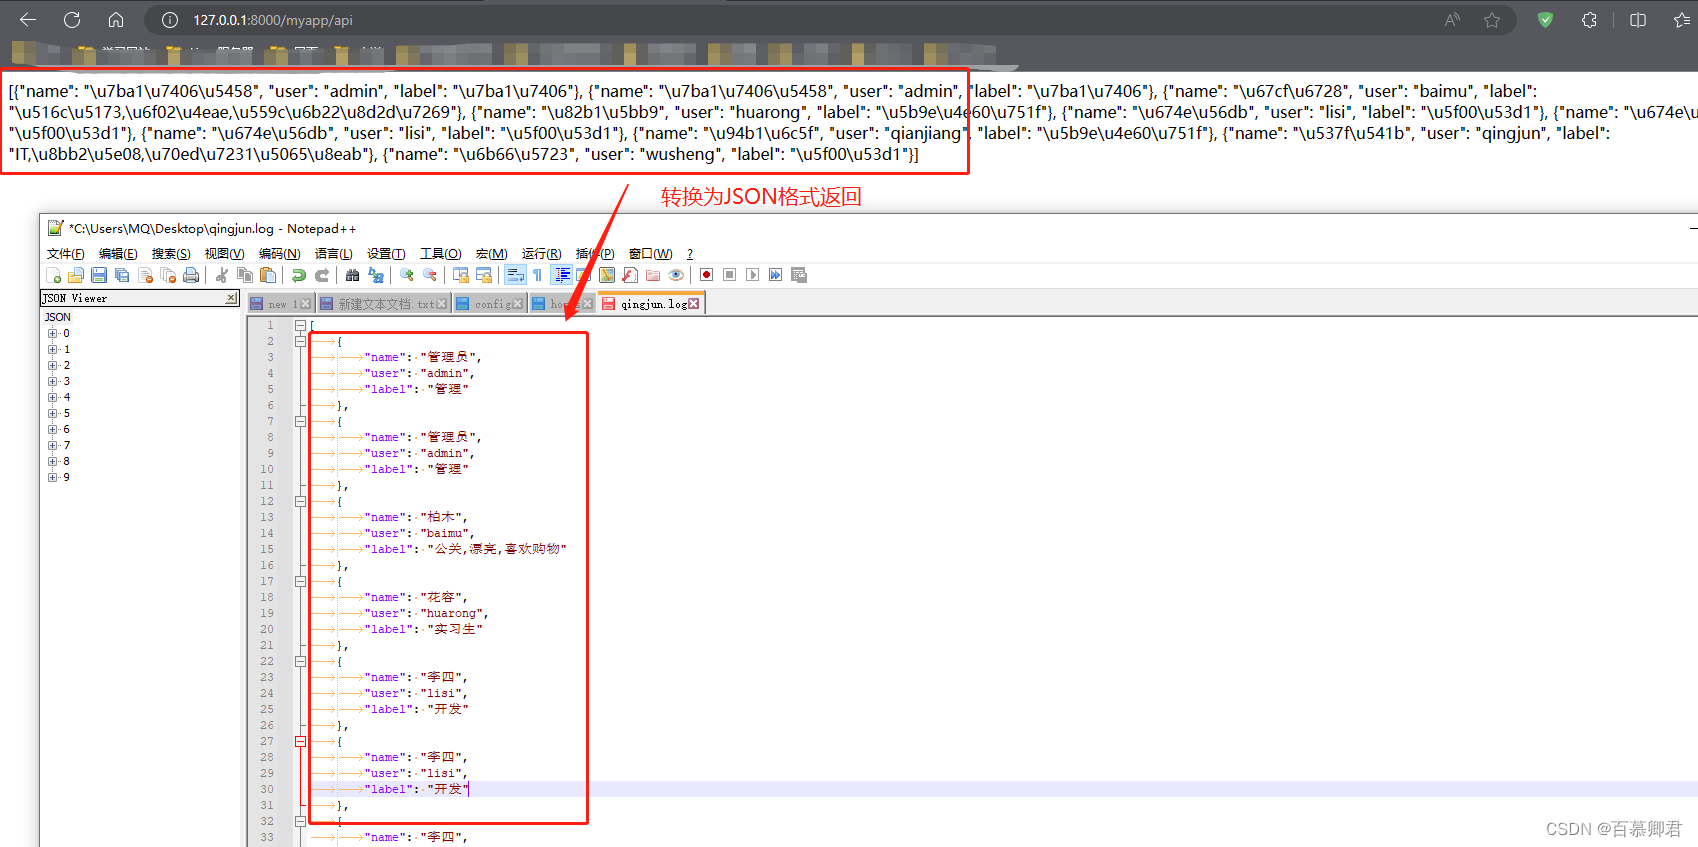Click the Cut scissors icon

pos(222,275)
